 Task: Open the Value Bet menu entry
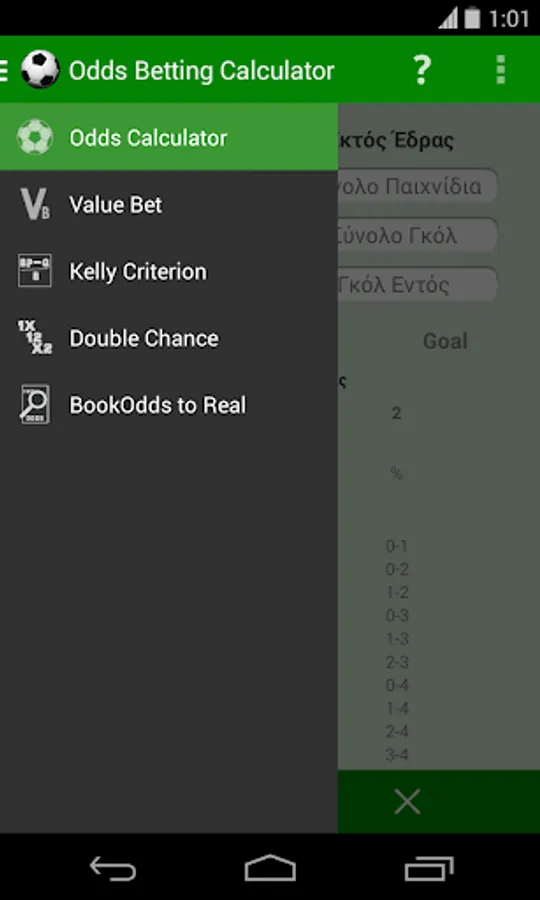click(x=169, y=204)
